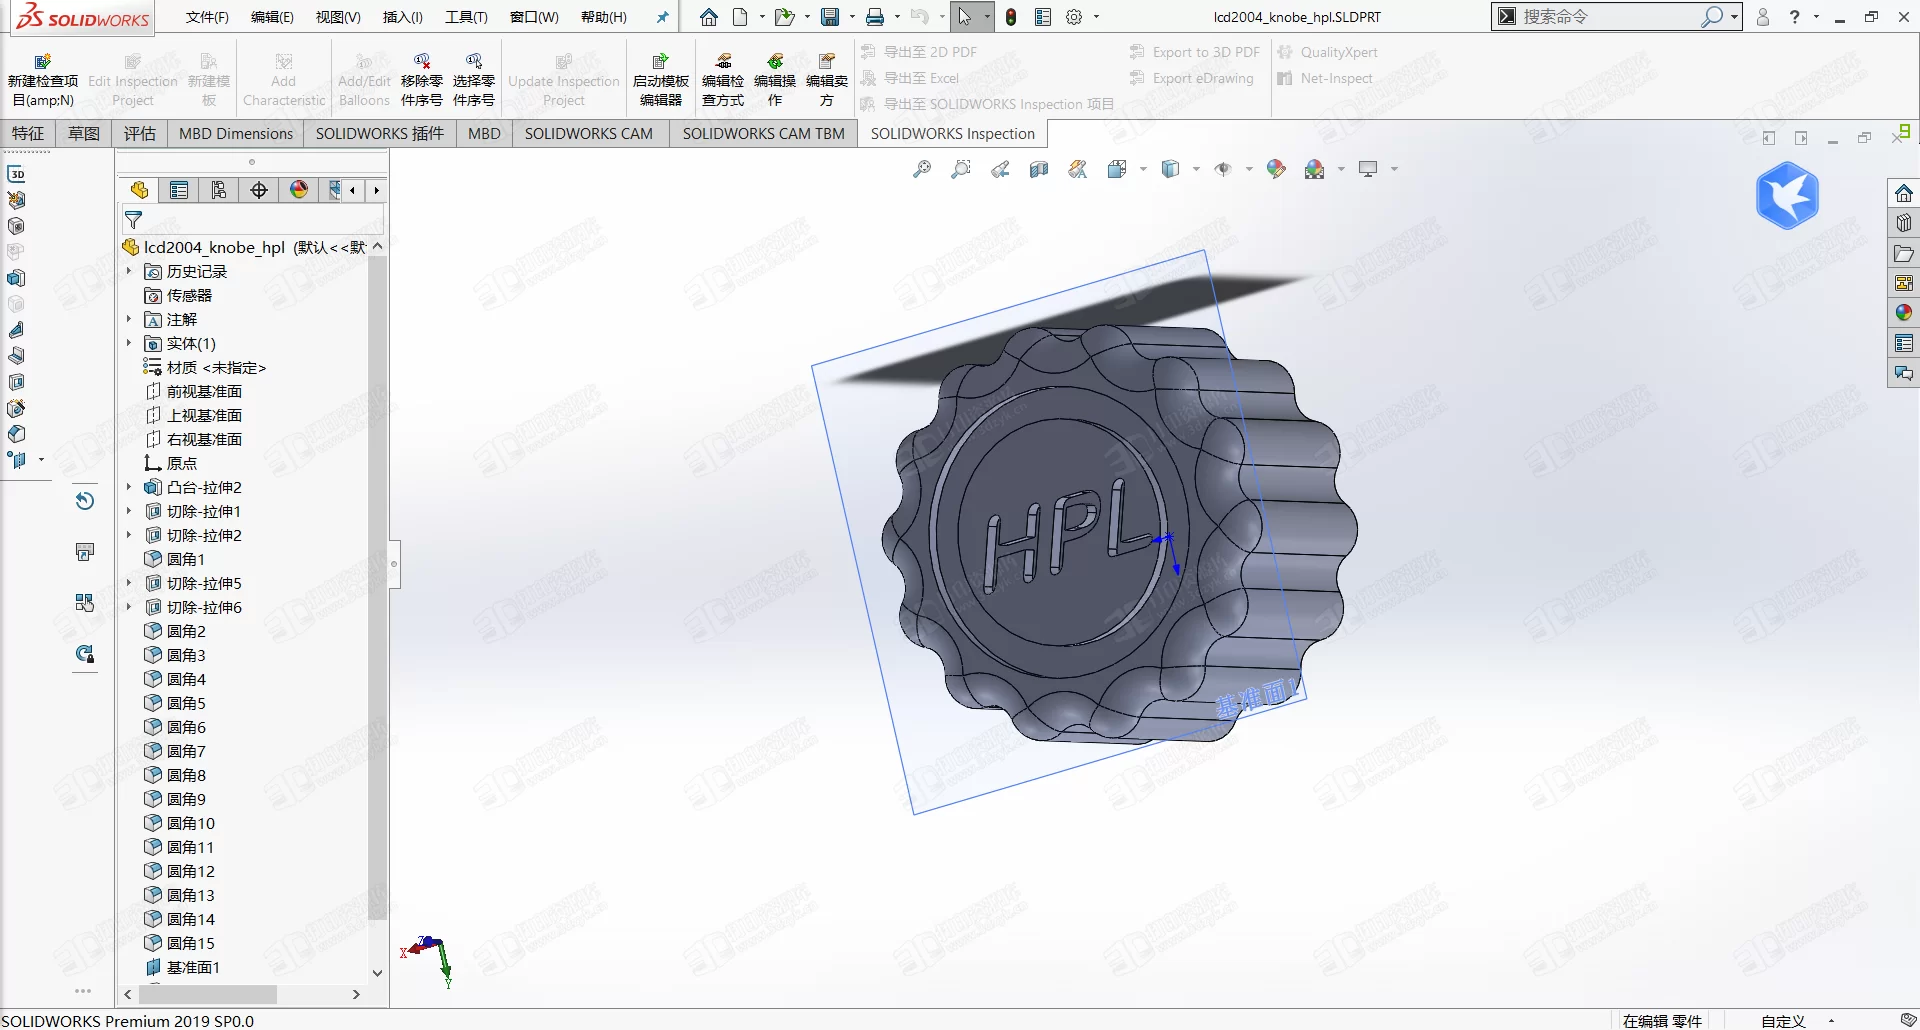
Task: Click the user login profile icon
Action: pos(1763,17)
